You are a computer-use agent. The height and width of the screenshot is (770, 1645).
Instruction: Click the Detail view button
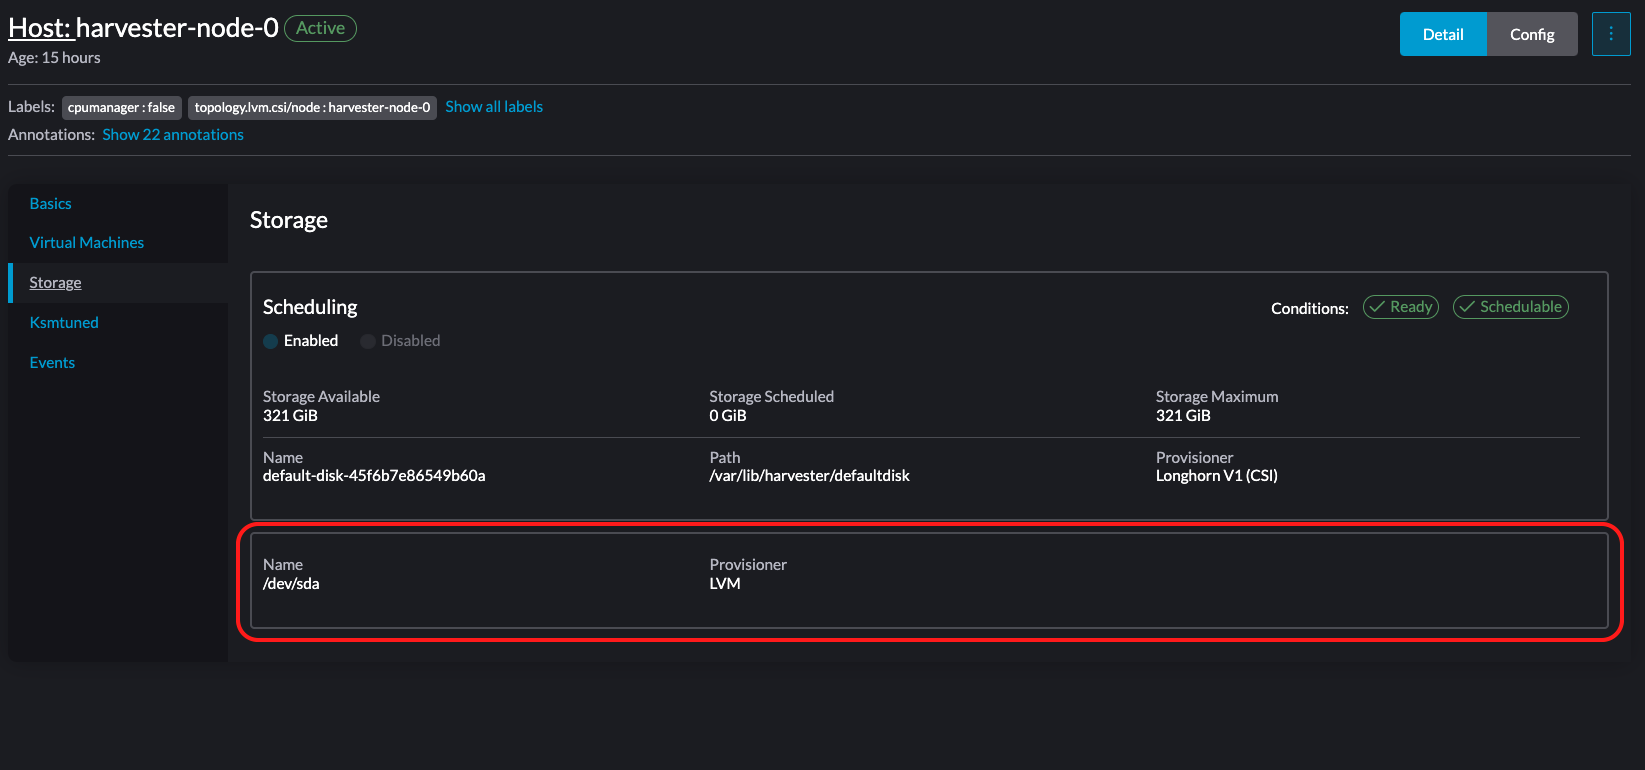coord(1442,34)
